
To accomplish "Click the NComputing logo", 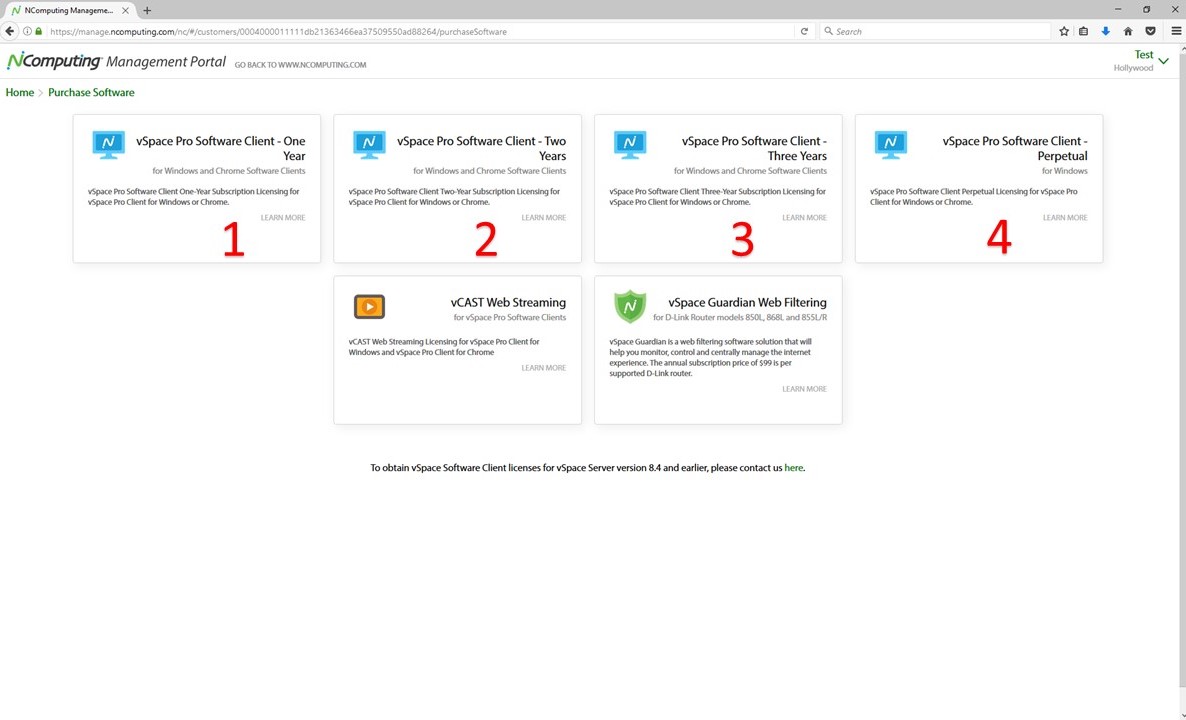I will pos(54,61).
